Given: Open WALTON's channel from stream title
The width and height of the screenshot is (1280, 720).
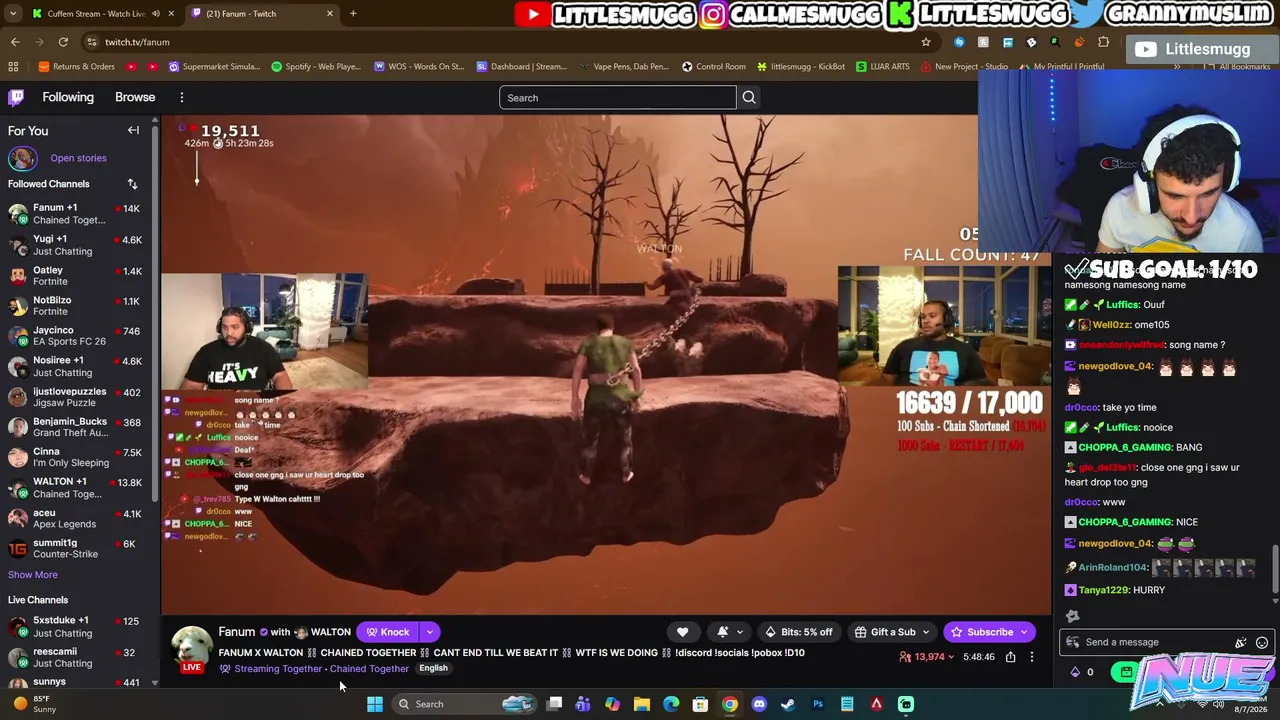Looking at the screenshot, I should [330, 632].
